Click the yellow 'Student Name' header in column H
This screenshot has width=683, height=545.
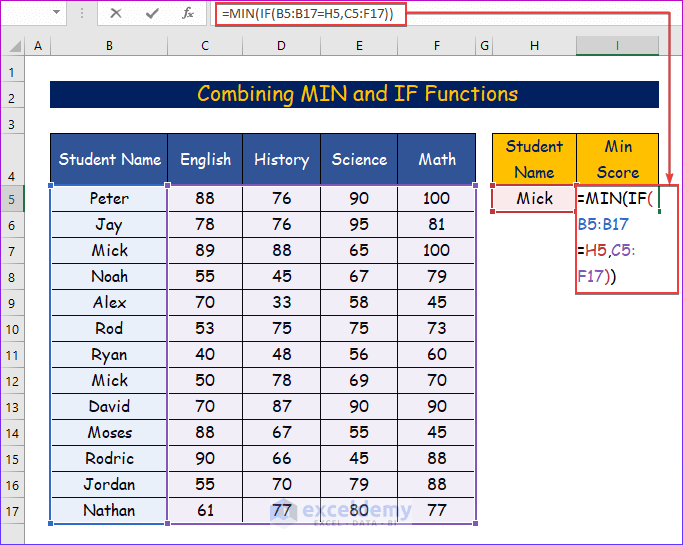(534, 159)
